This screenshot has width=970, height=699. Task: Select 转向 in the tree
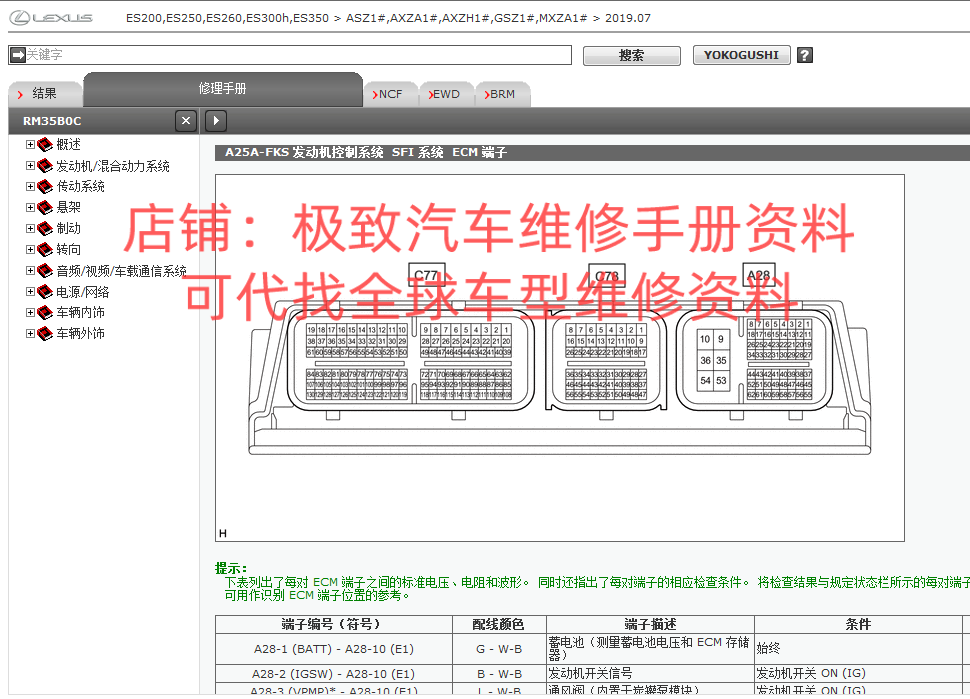pyautogui.click(x=68, y=250)
